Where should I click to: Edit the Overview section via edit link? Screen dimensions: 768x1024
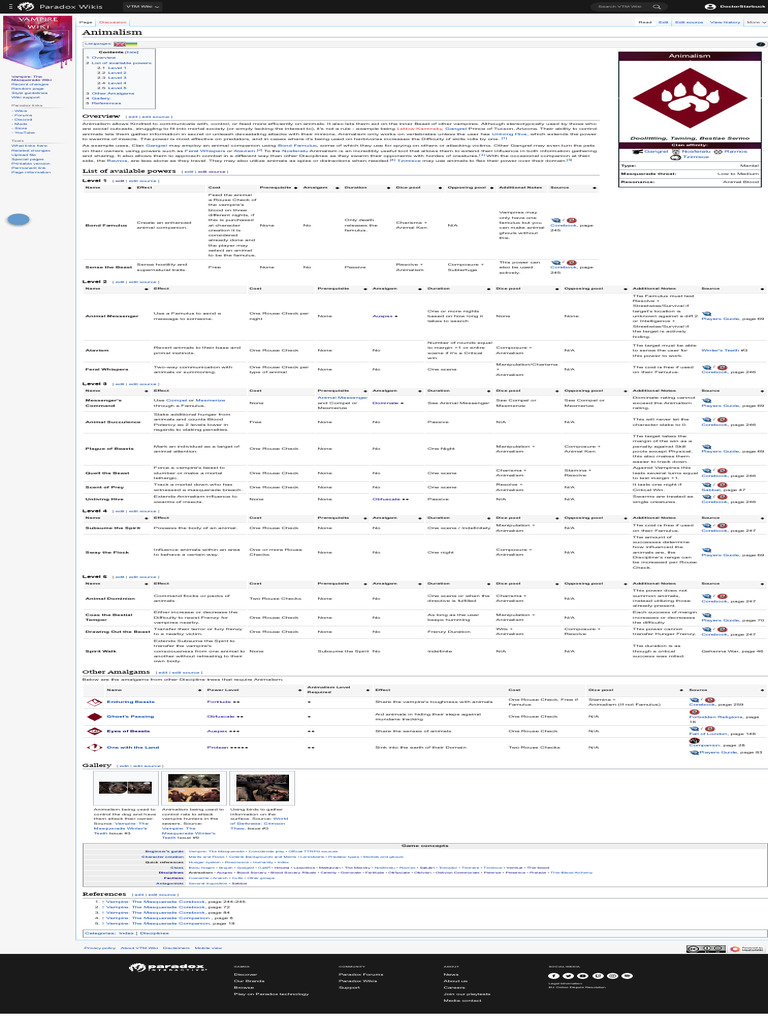point(133,117)
